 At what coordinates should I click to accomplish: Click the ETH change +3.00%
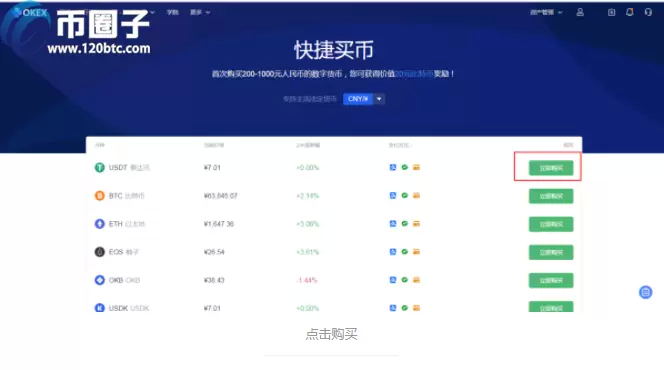pos(307,224)
